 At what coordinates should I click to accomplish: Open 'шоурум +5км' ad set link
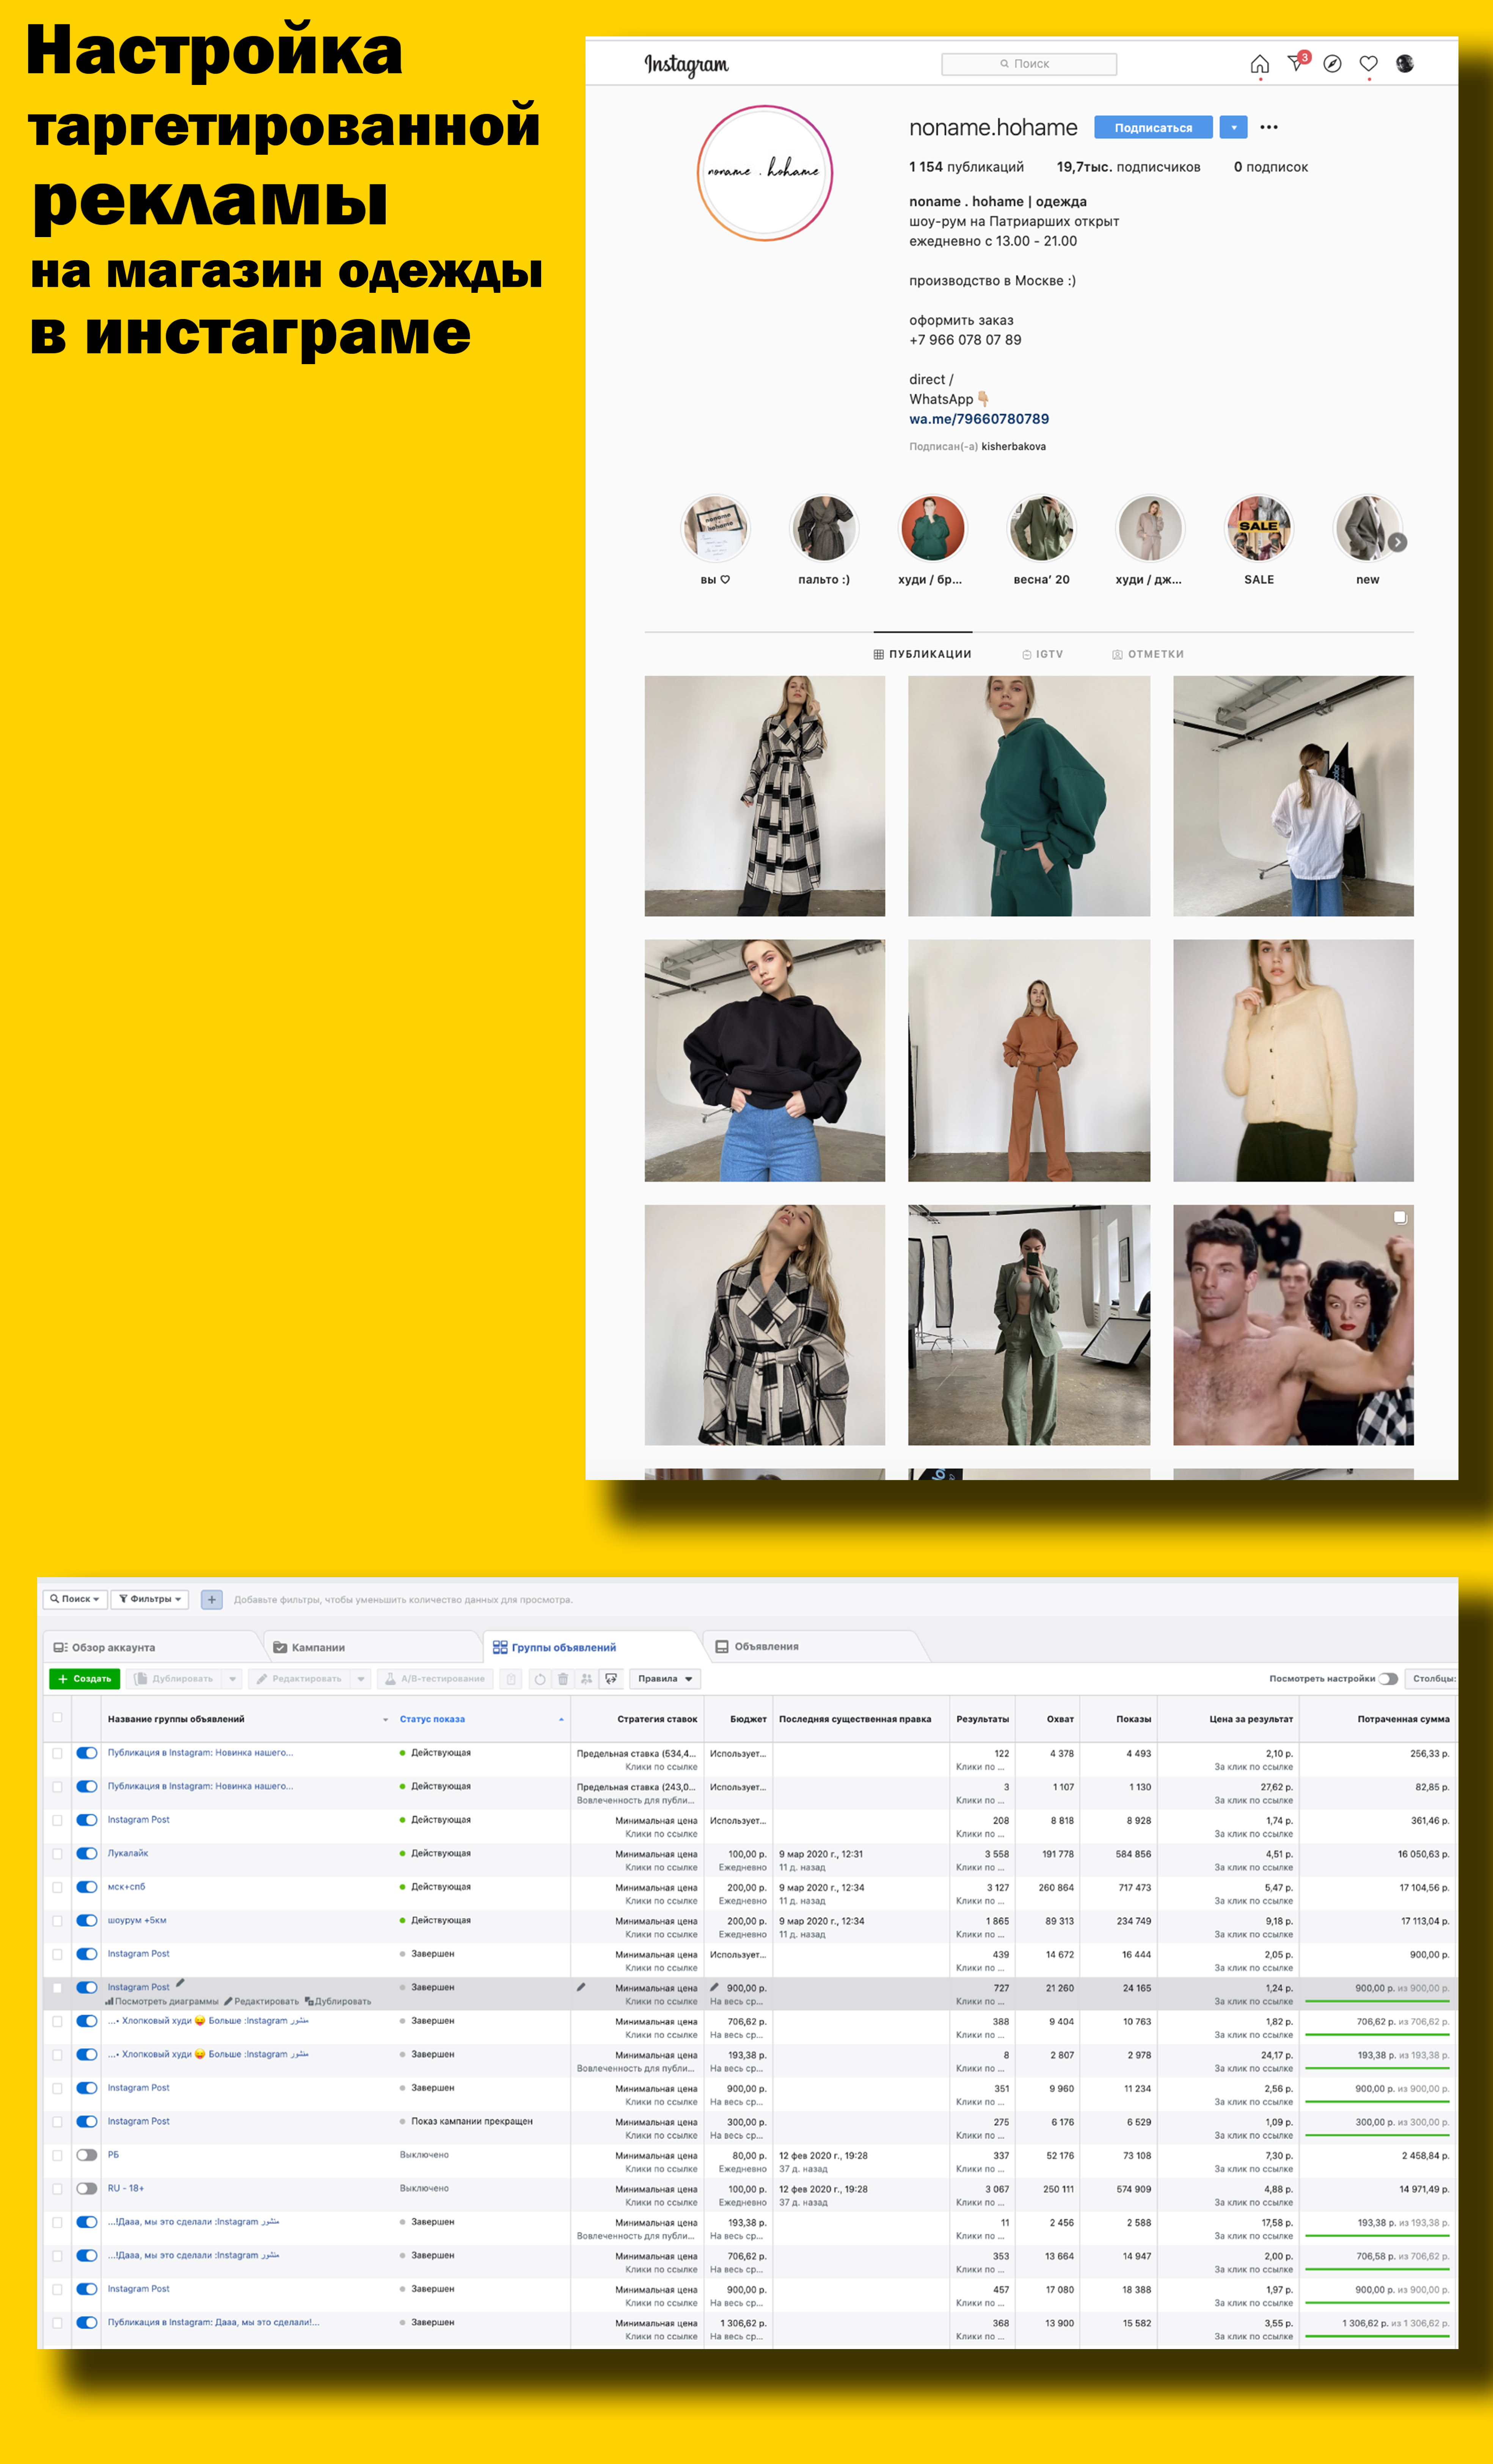click(137, 1920)
